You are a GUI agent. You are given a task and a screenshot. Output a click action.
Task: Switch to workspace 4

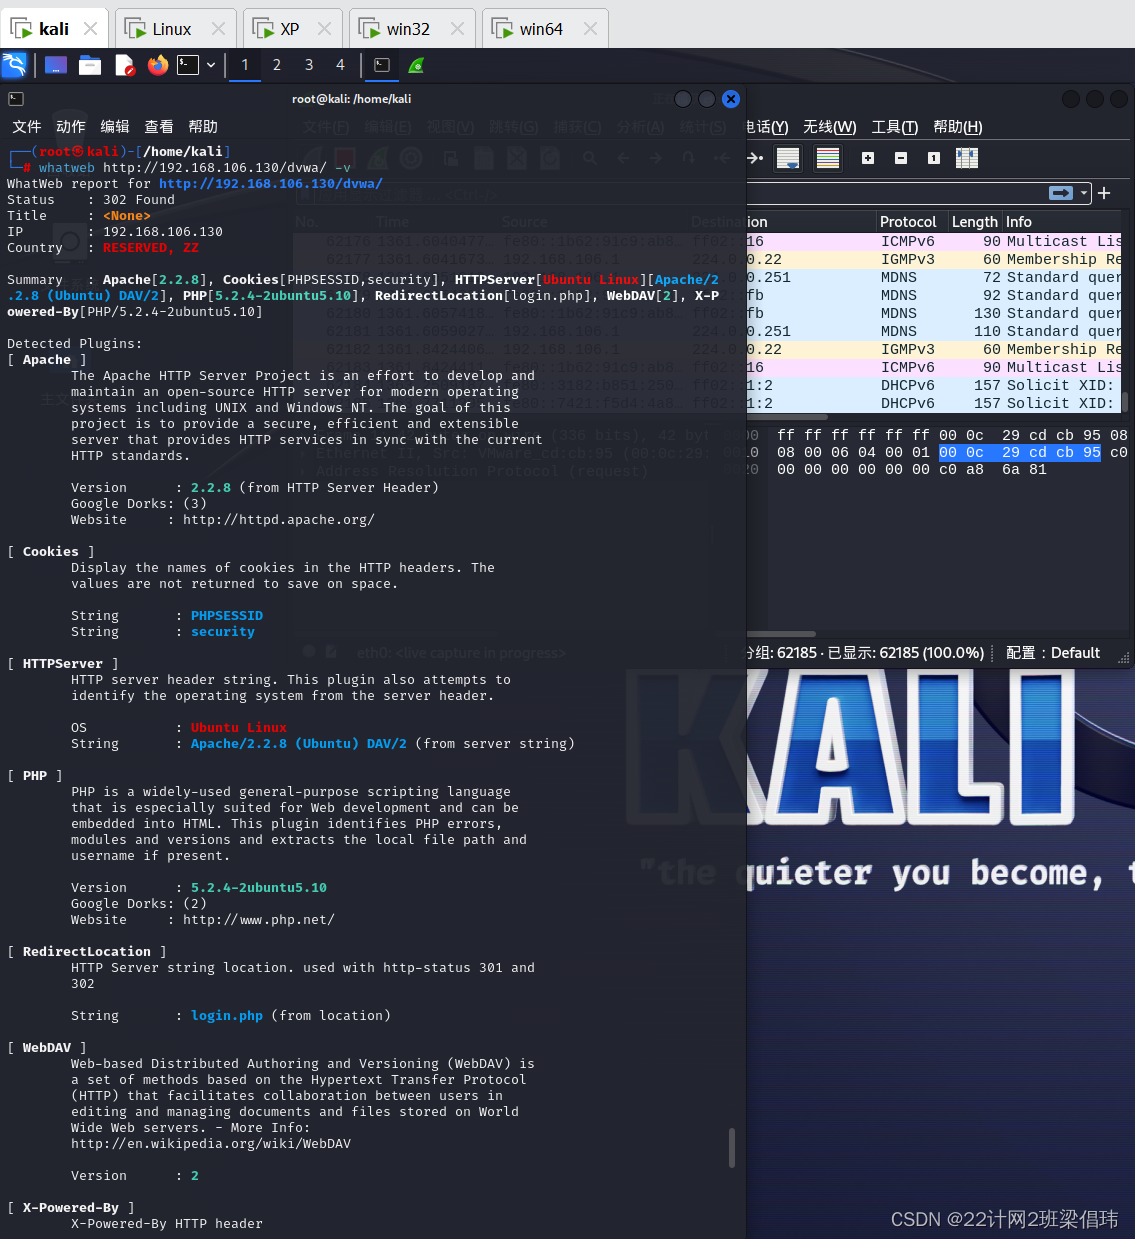(340, 65)
